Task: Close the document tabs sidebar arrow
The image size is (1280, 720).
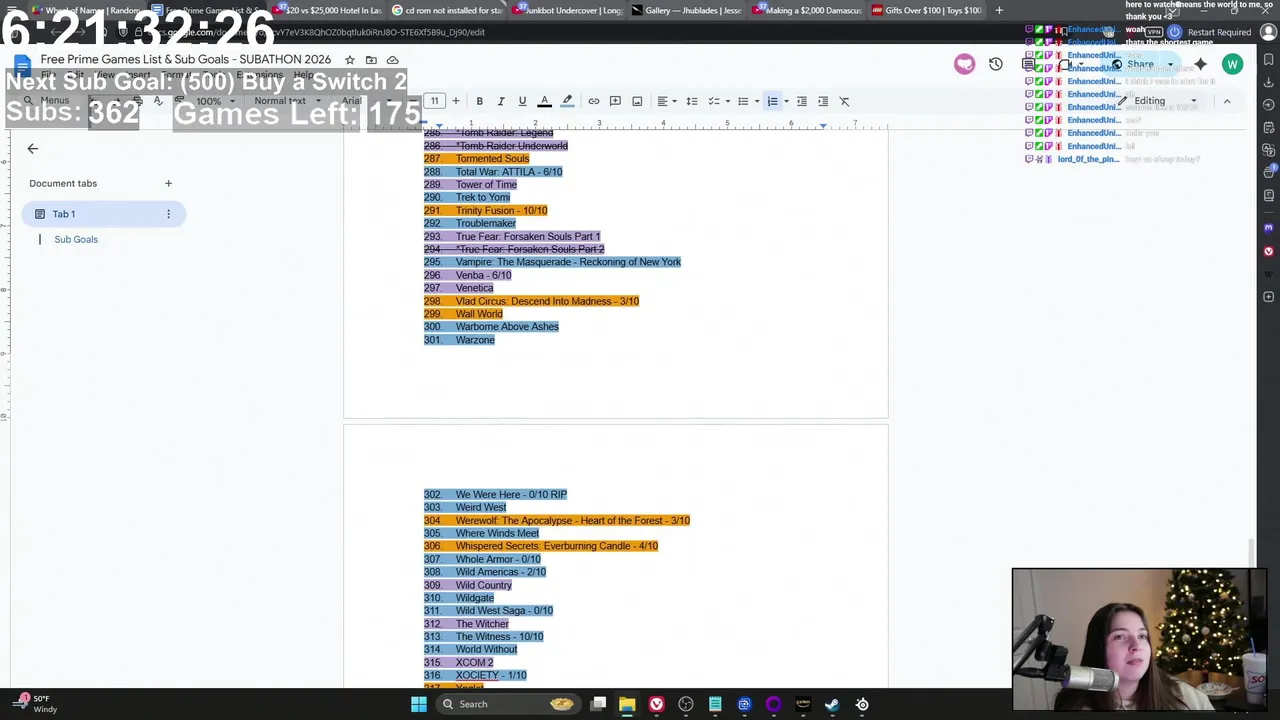Action: [32, 149]
